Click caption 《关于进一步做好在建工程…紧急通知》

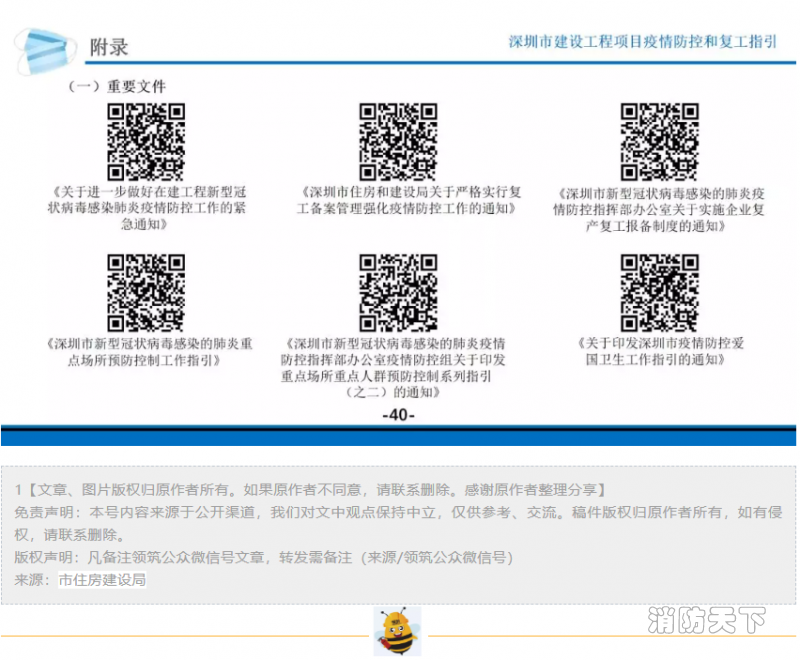coord(146,208)
